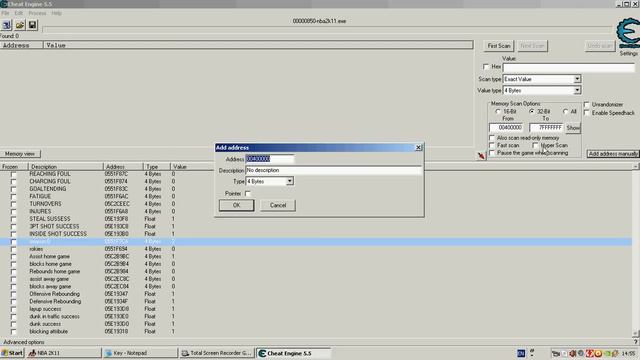The image size is (640, 360).
Task: Select the INSIDE SHOT SUCCESS row
Action: pyautogui.click(x=316, y=234)
